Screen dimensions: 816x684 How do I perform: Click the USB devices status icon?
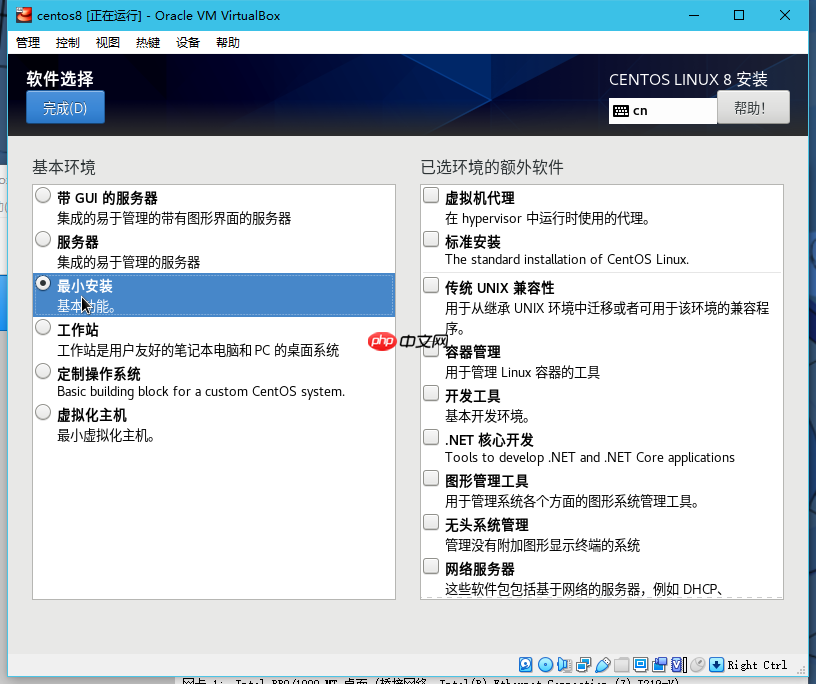click(x=603, y=663)
